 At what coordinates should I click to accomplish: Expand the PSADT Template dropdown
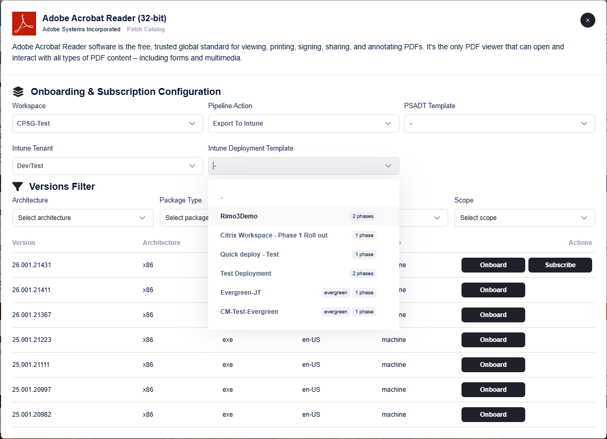tap(499, 123)
